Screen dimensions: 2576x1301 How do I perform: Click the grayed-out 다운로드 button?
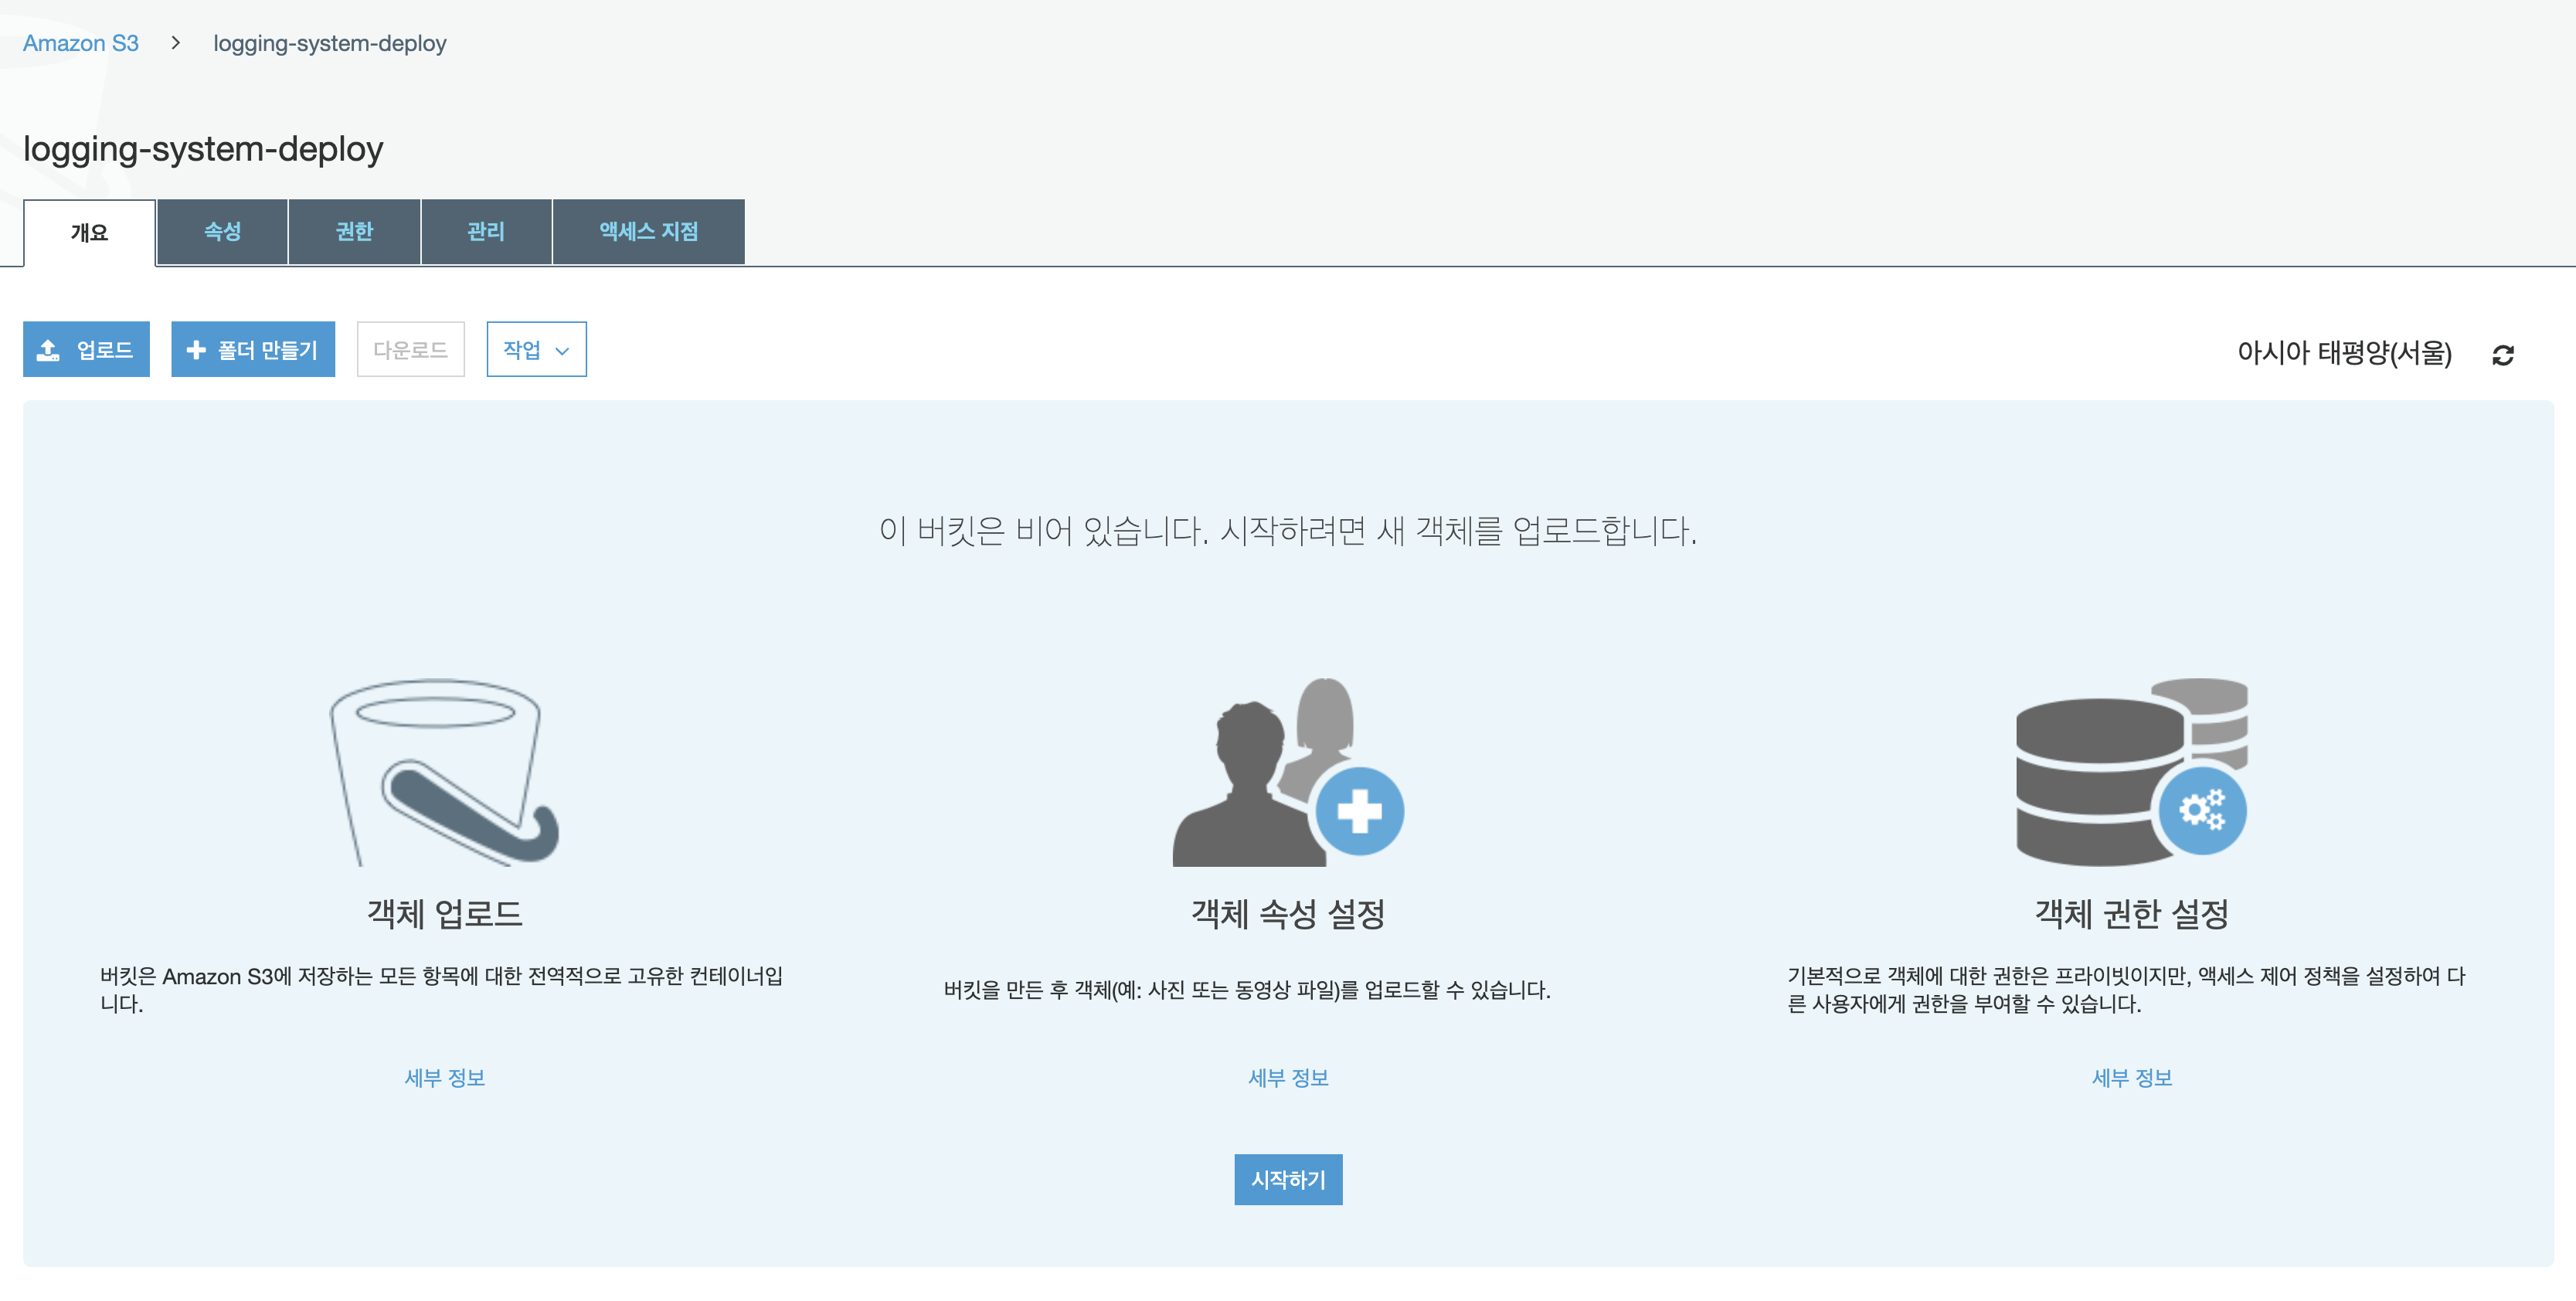[410, 350]
